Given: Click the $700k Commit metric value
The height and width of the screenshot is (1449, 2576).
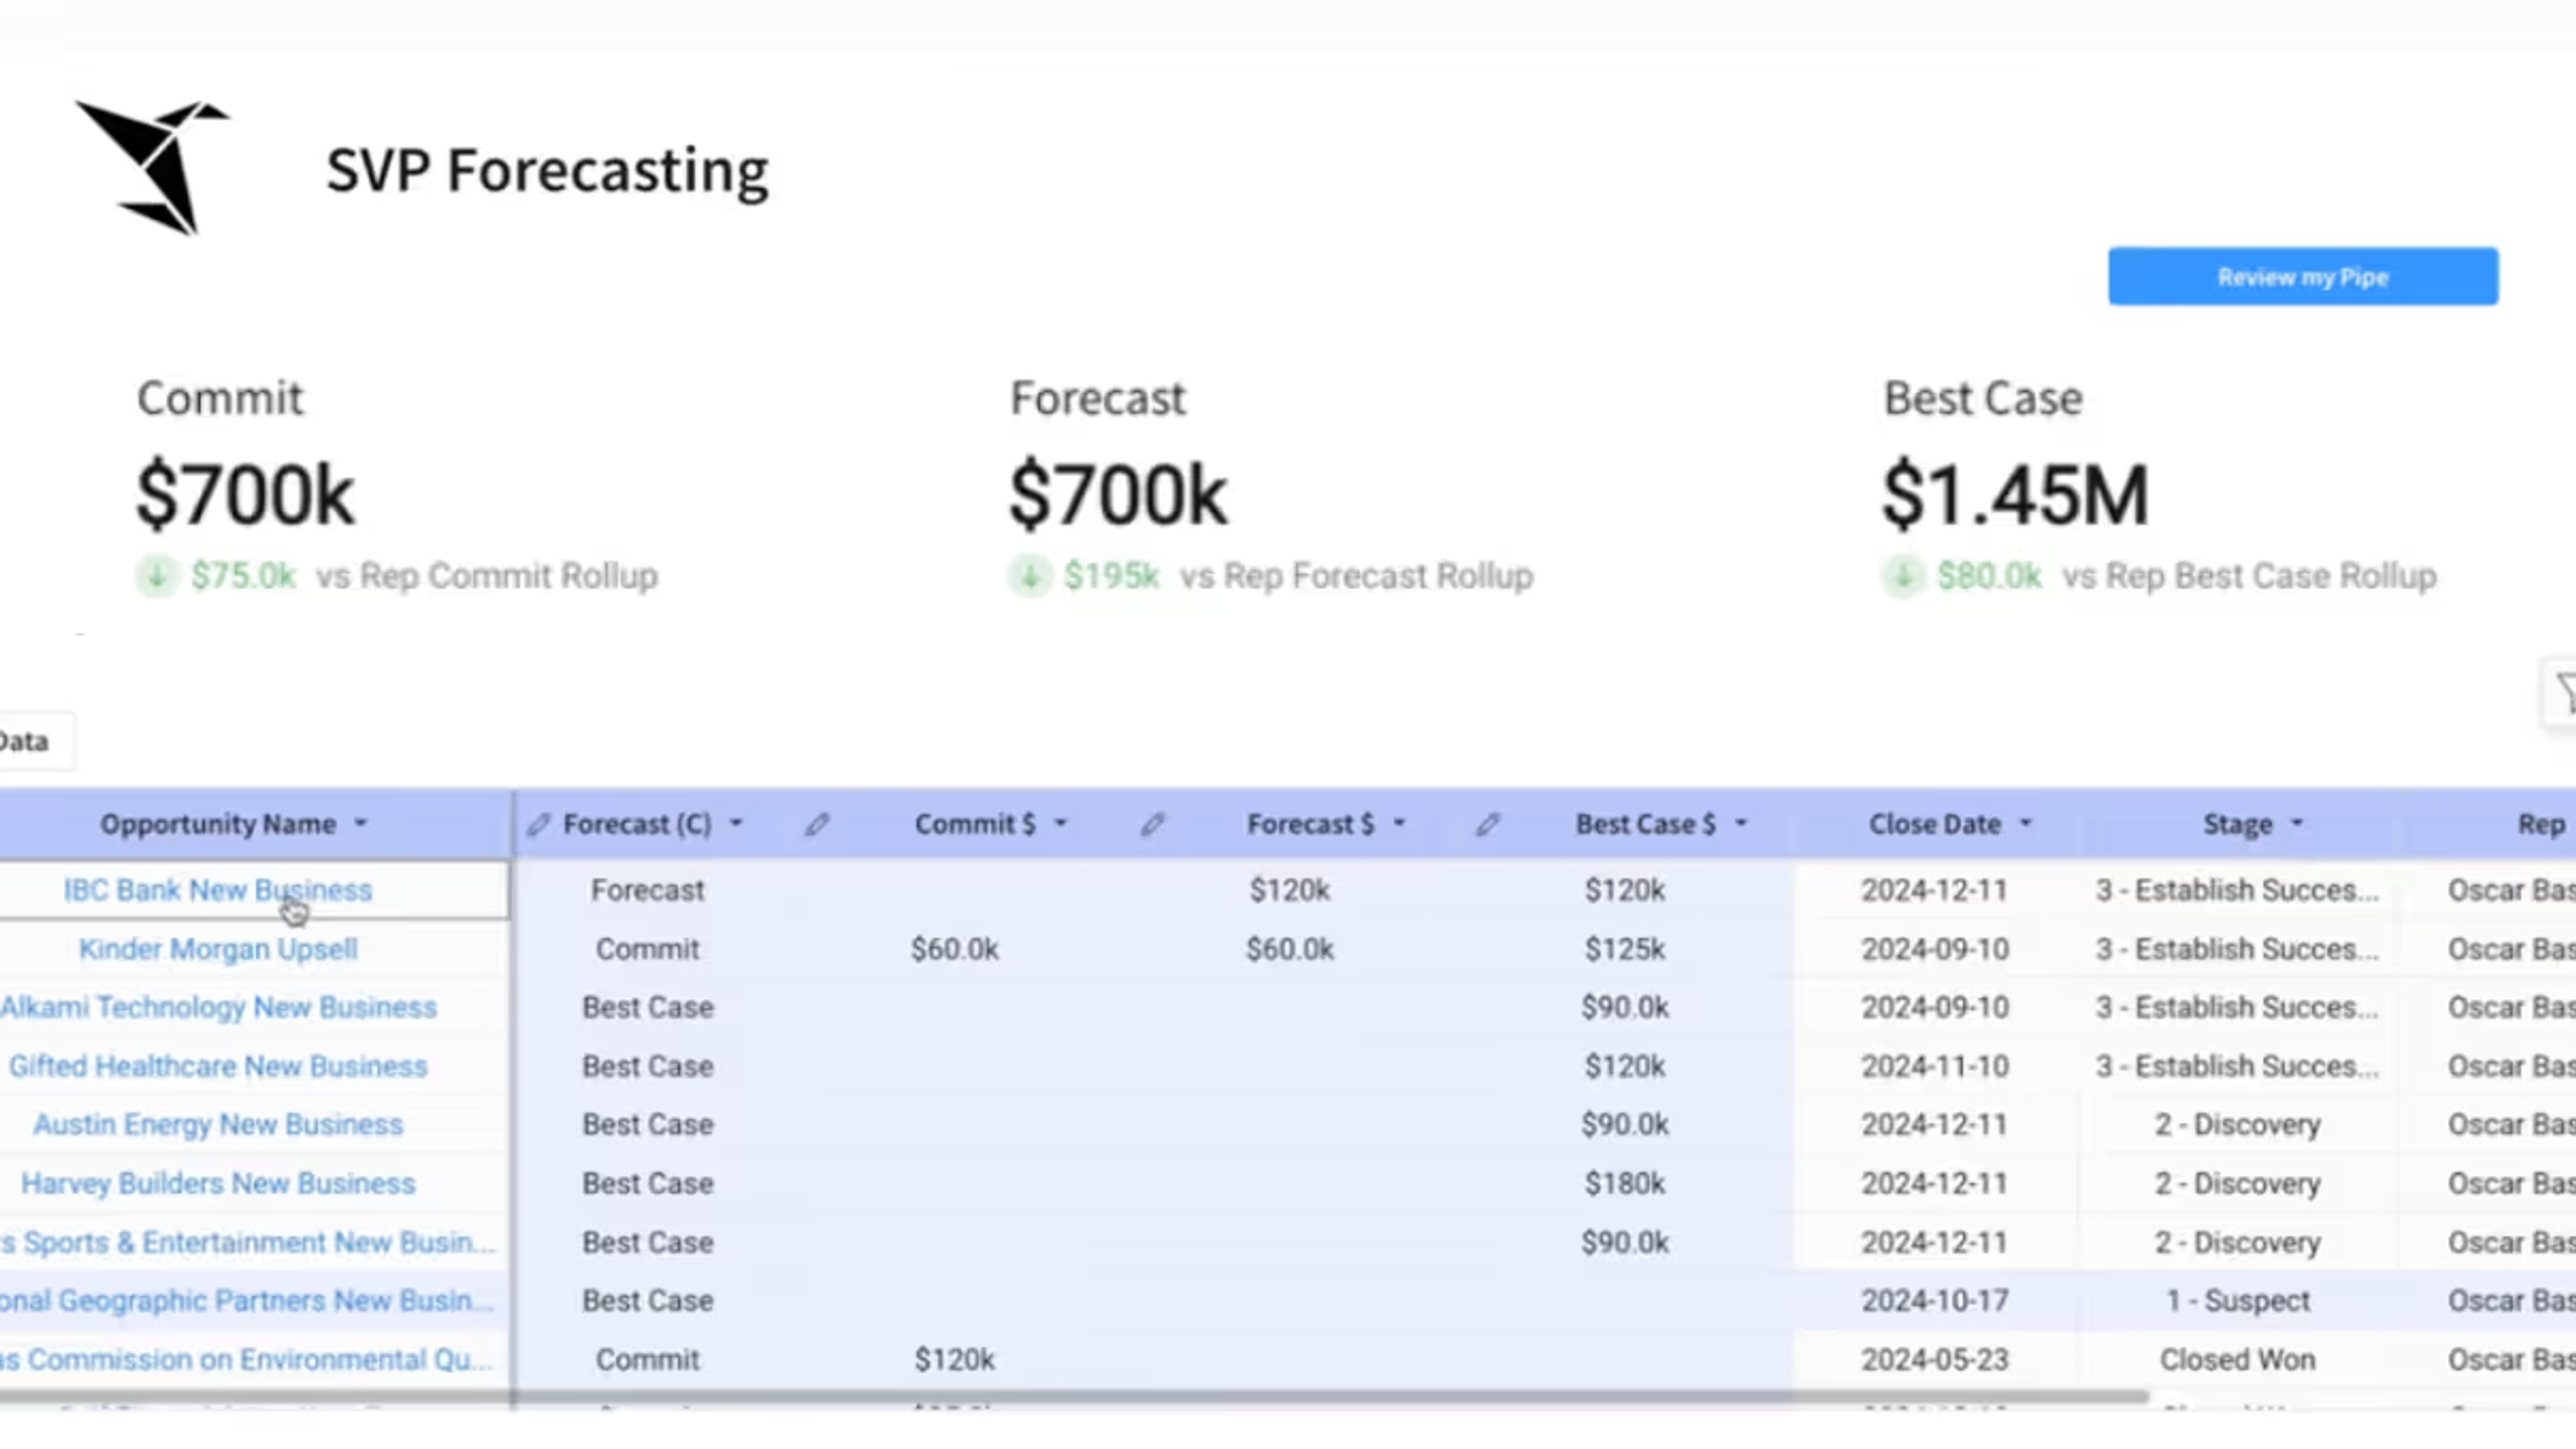Looking at the screenshot, I should [x=245, y=495].
